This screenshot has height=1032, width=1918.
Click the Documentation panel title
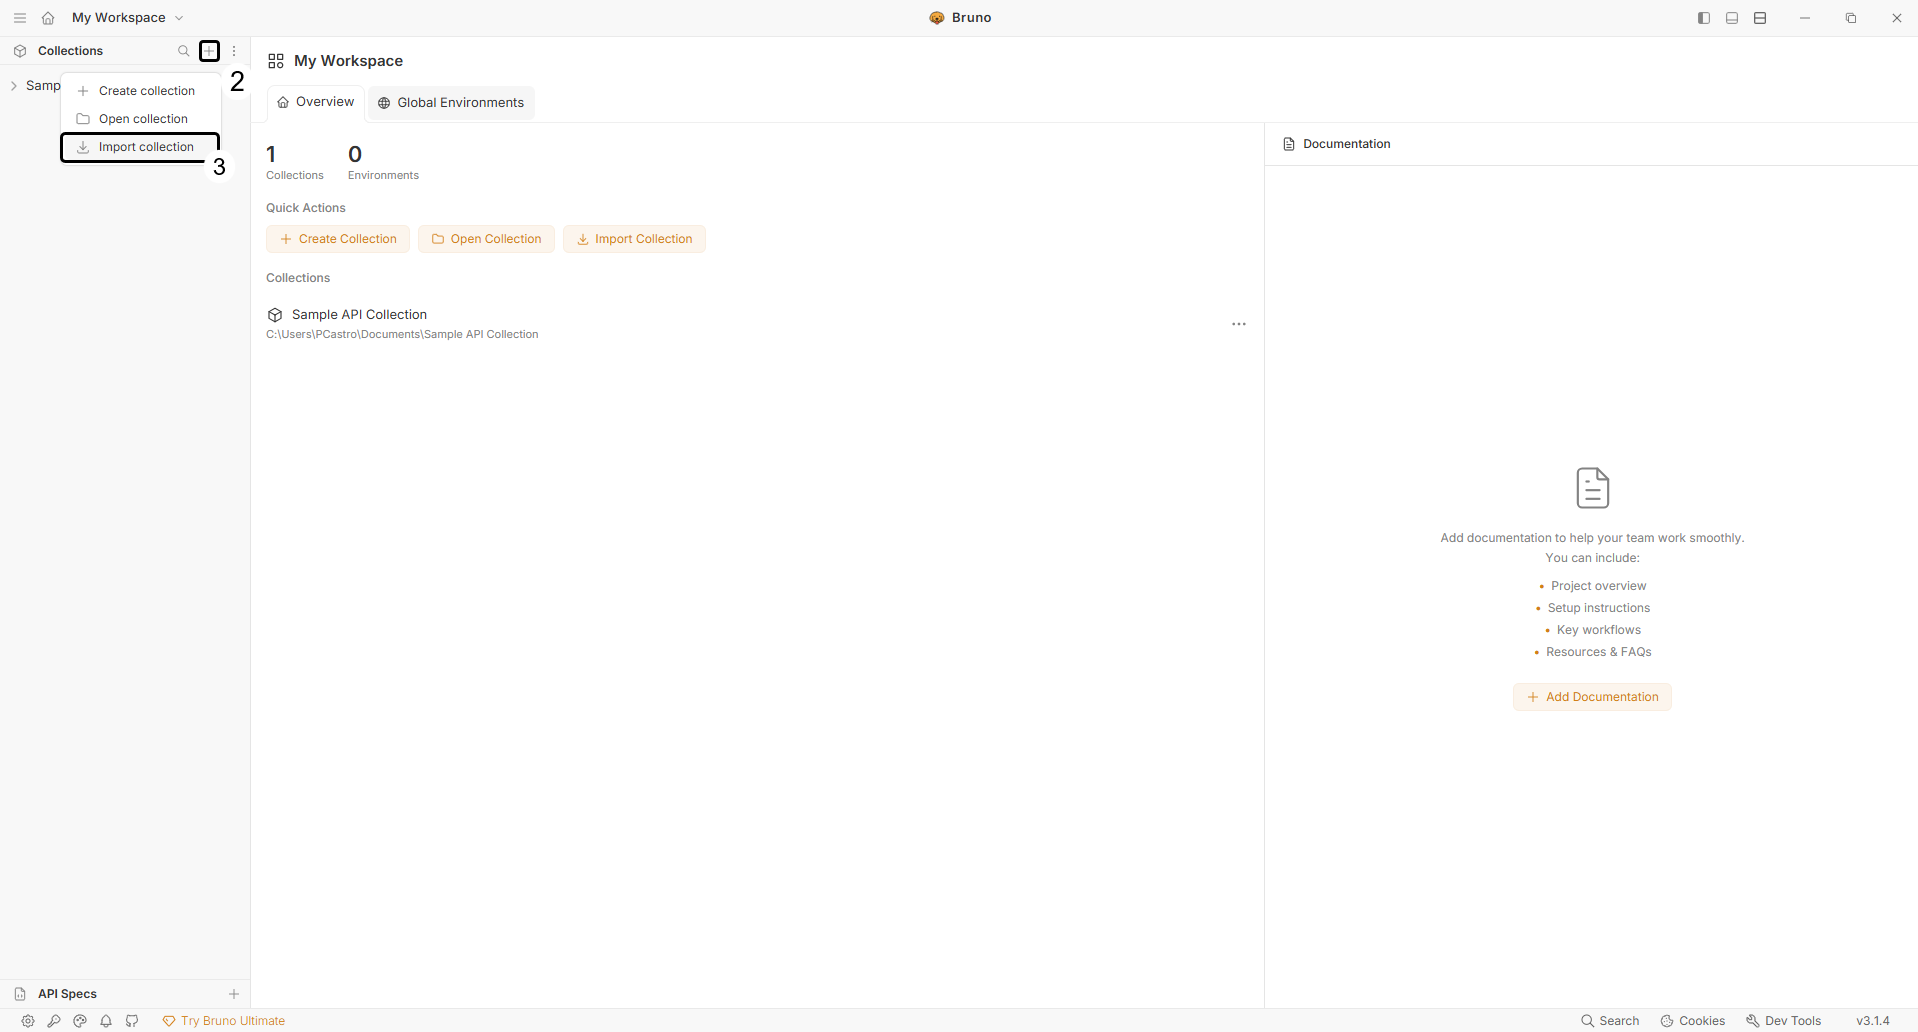(1346, 144)
